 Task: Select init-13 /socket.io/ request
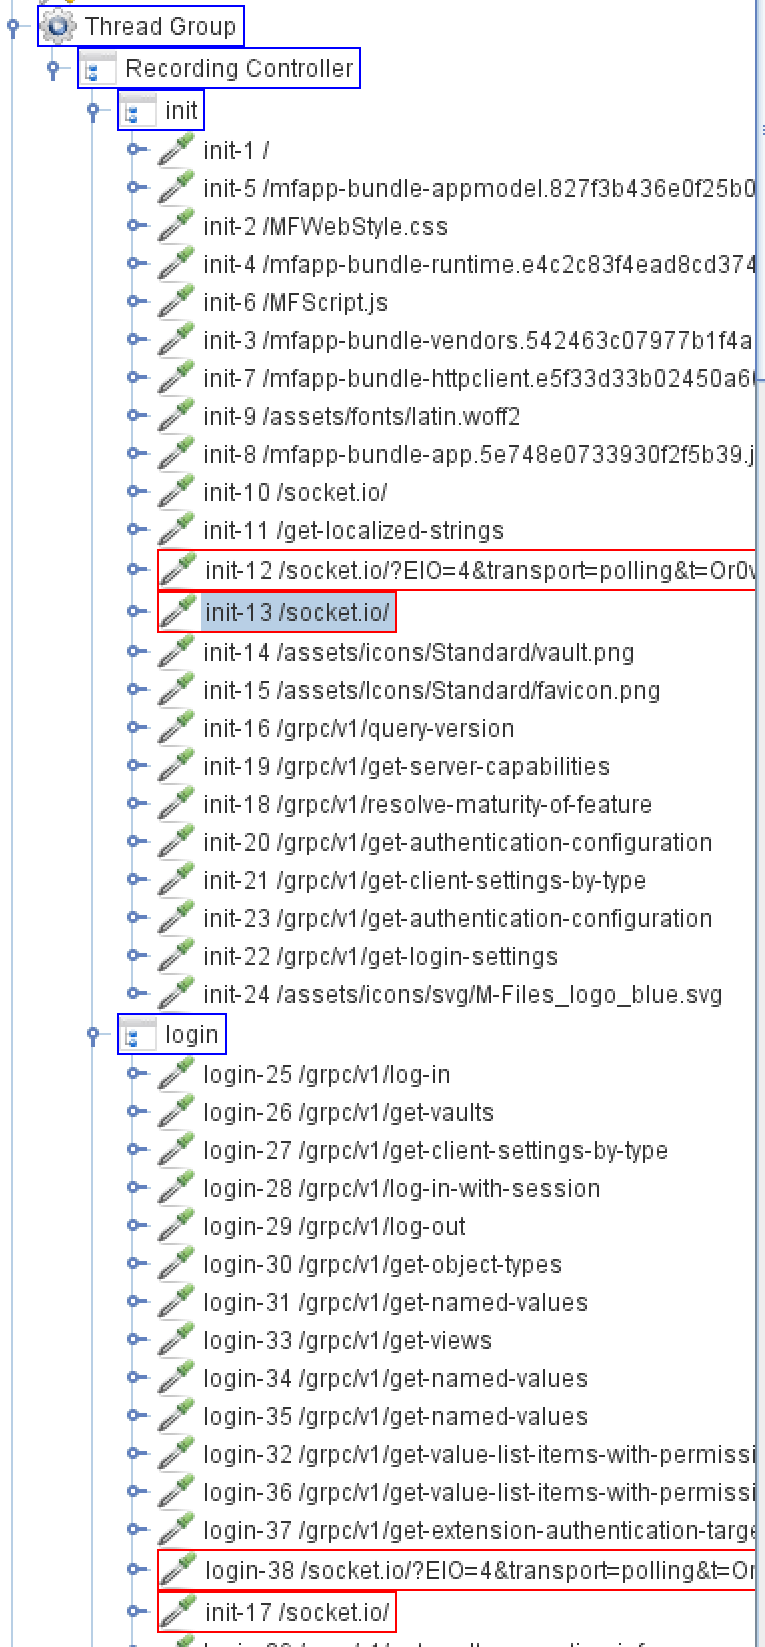click(x=296, y=612)
